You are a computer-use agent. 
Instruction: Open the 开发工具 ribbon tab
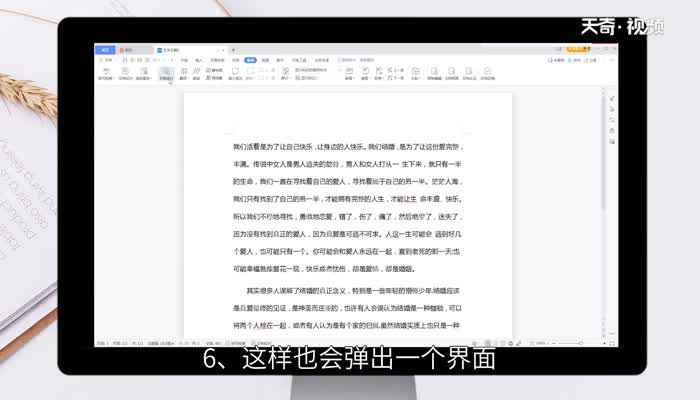[x=299, y=60]
